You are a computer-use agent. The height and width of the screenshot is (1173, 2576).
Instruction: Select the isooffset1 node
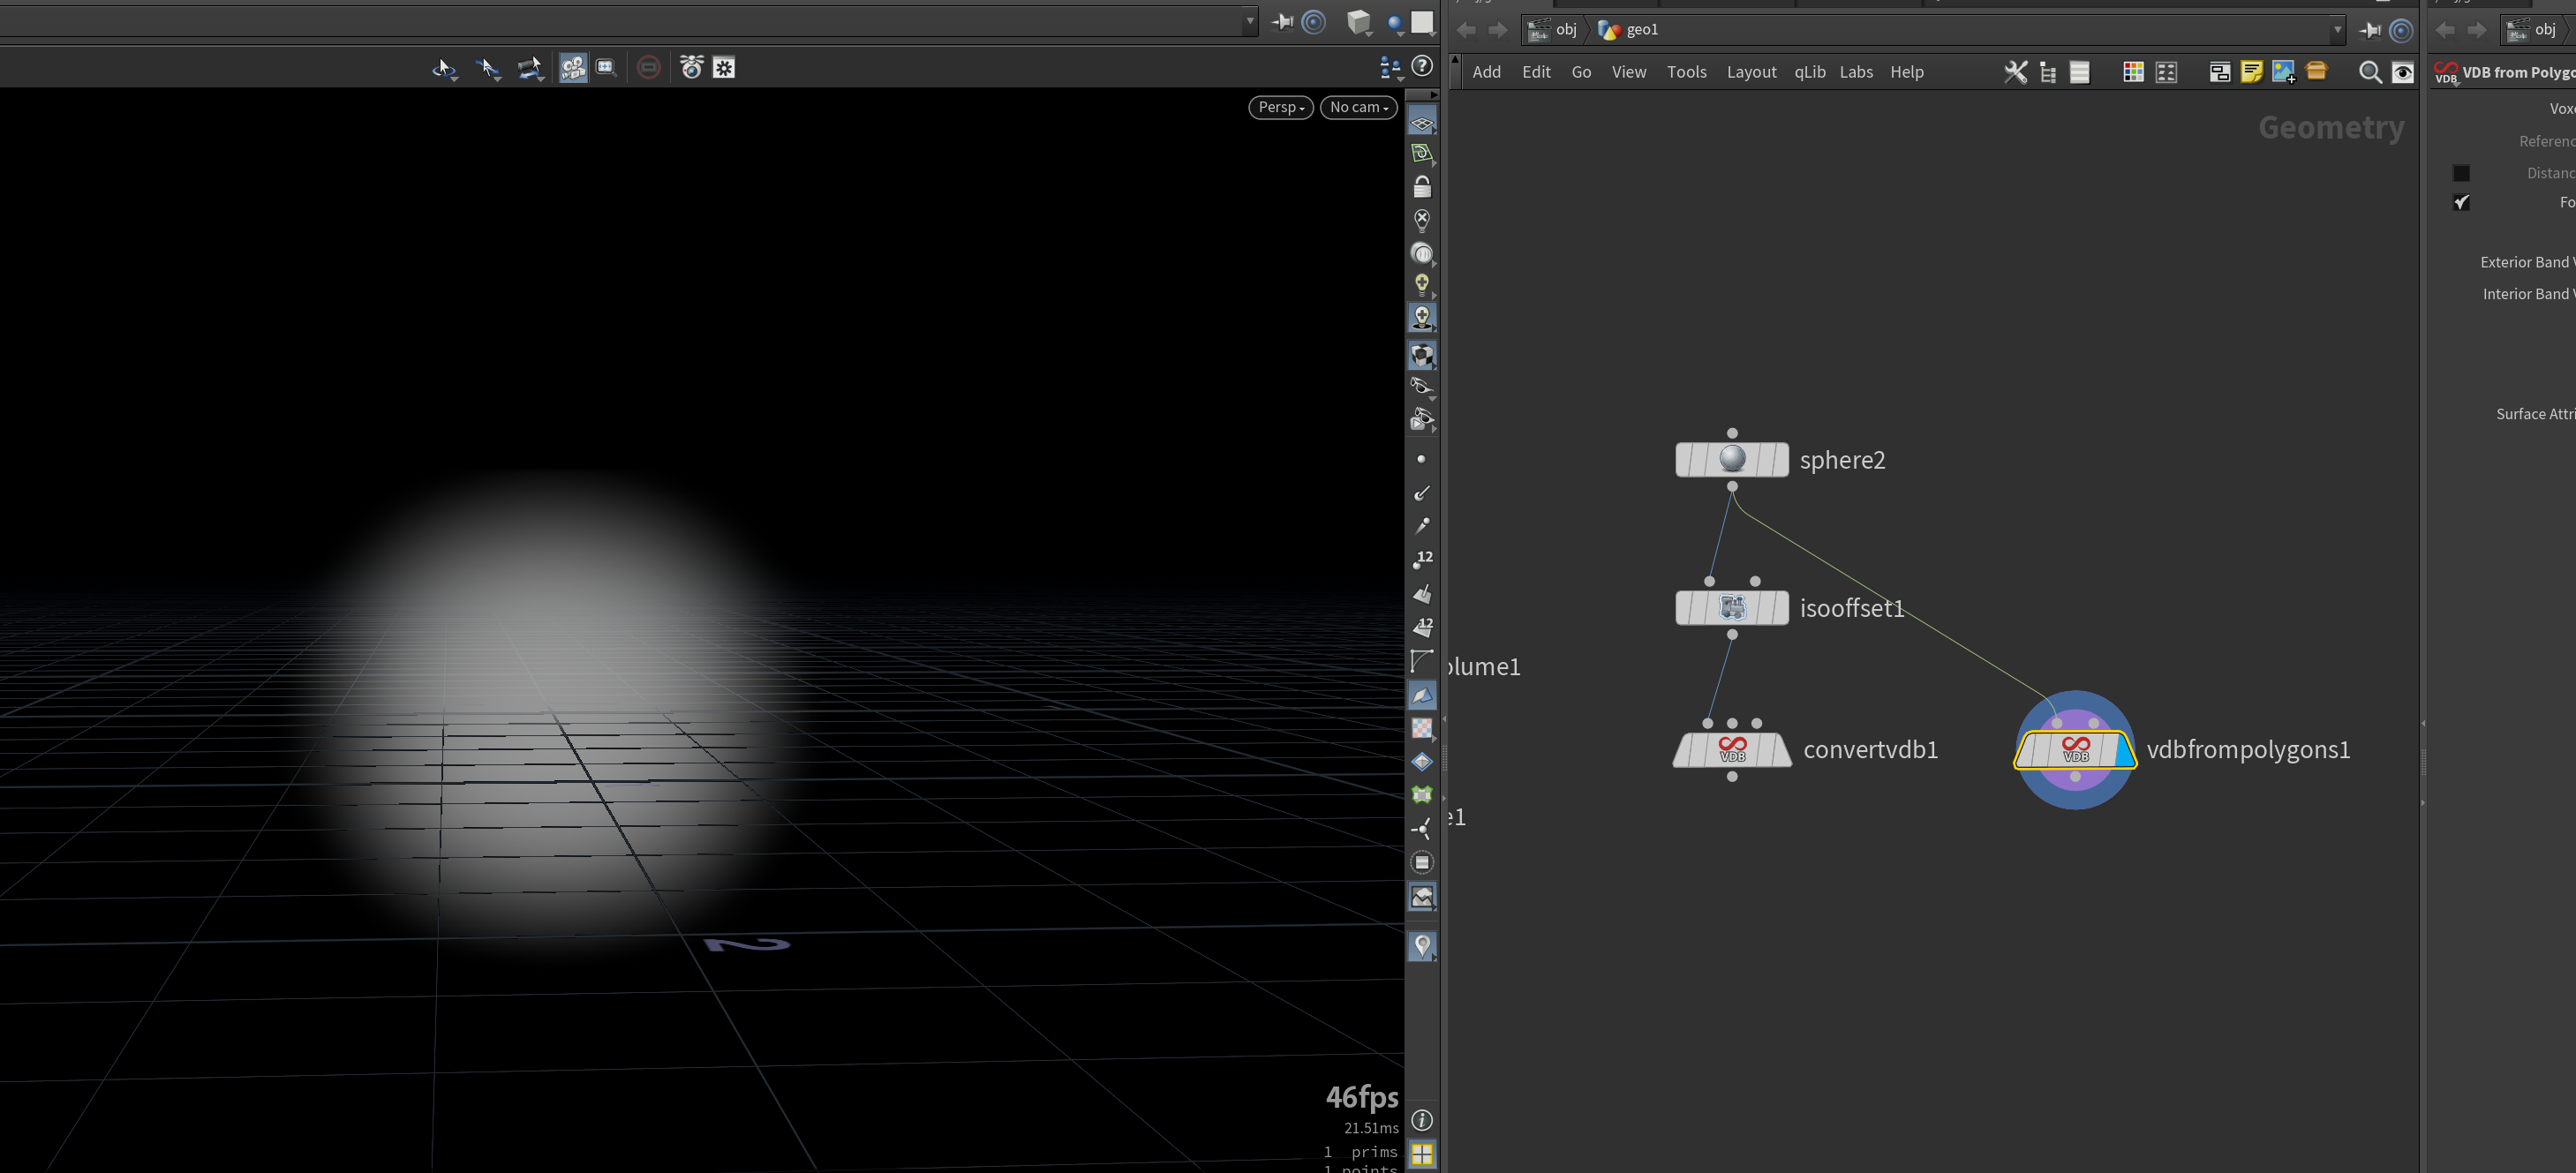click(1732, 607)
